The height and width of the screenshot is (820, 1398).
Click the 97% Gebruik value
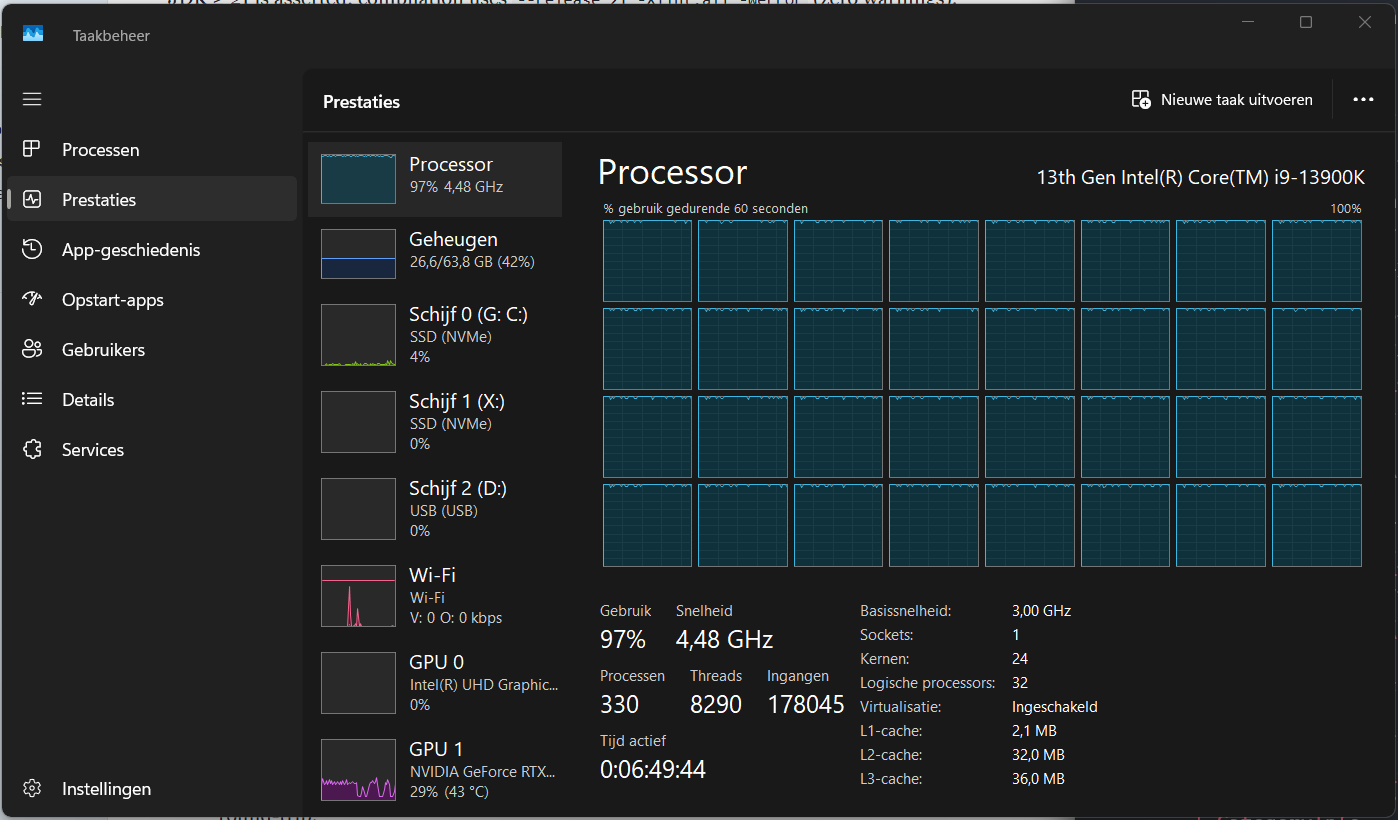(x=623, y=640)
